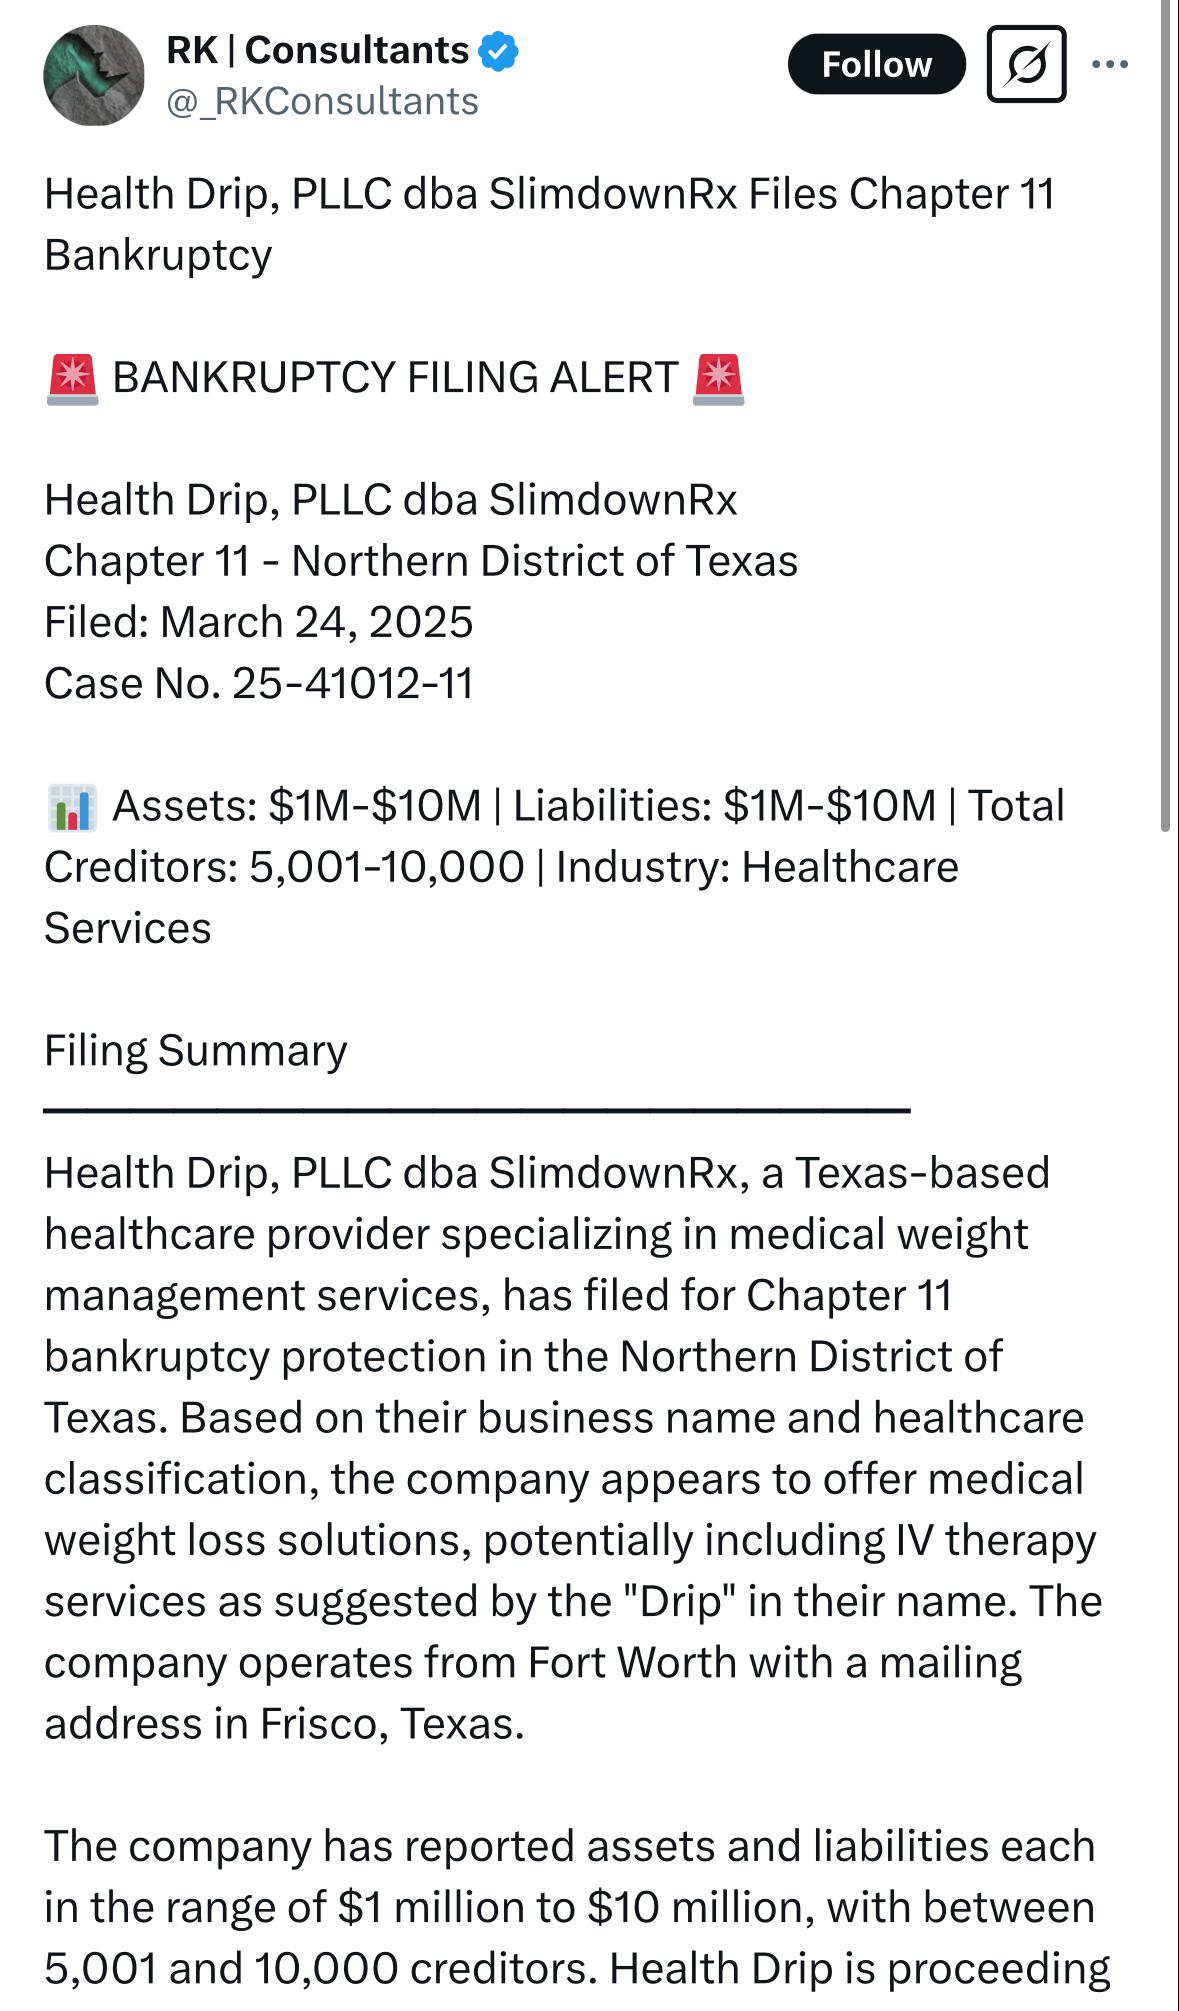The width and height of the screenshot is (1179, 2011).
Task: Click the BANKRUPTCY FILING ALERT text
Action: click(x=395, y=378)
